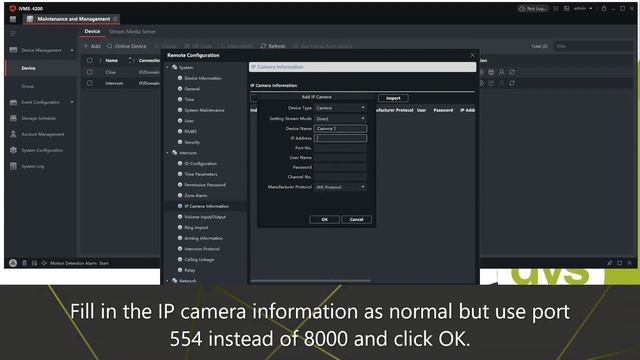The width and height of the screenshot is (640, 360).
Task: Click the iVMS-4200 logo icon
Action: coord(13,8)
